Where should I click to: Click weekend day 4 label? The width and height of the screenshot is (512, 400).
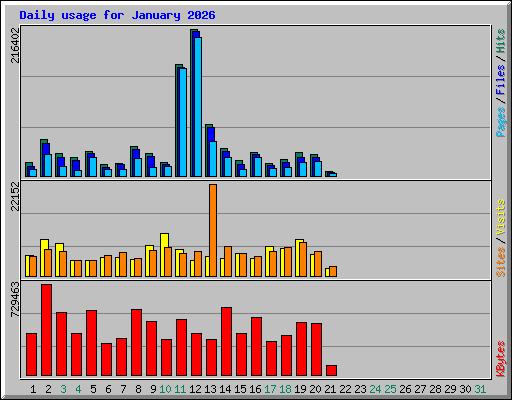tap(78, 389)
